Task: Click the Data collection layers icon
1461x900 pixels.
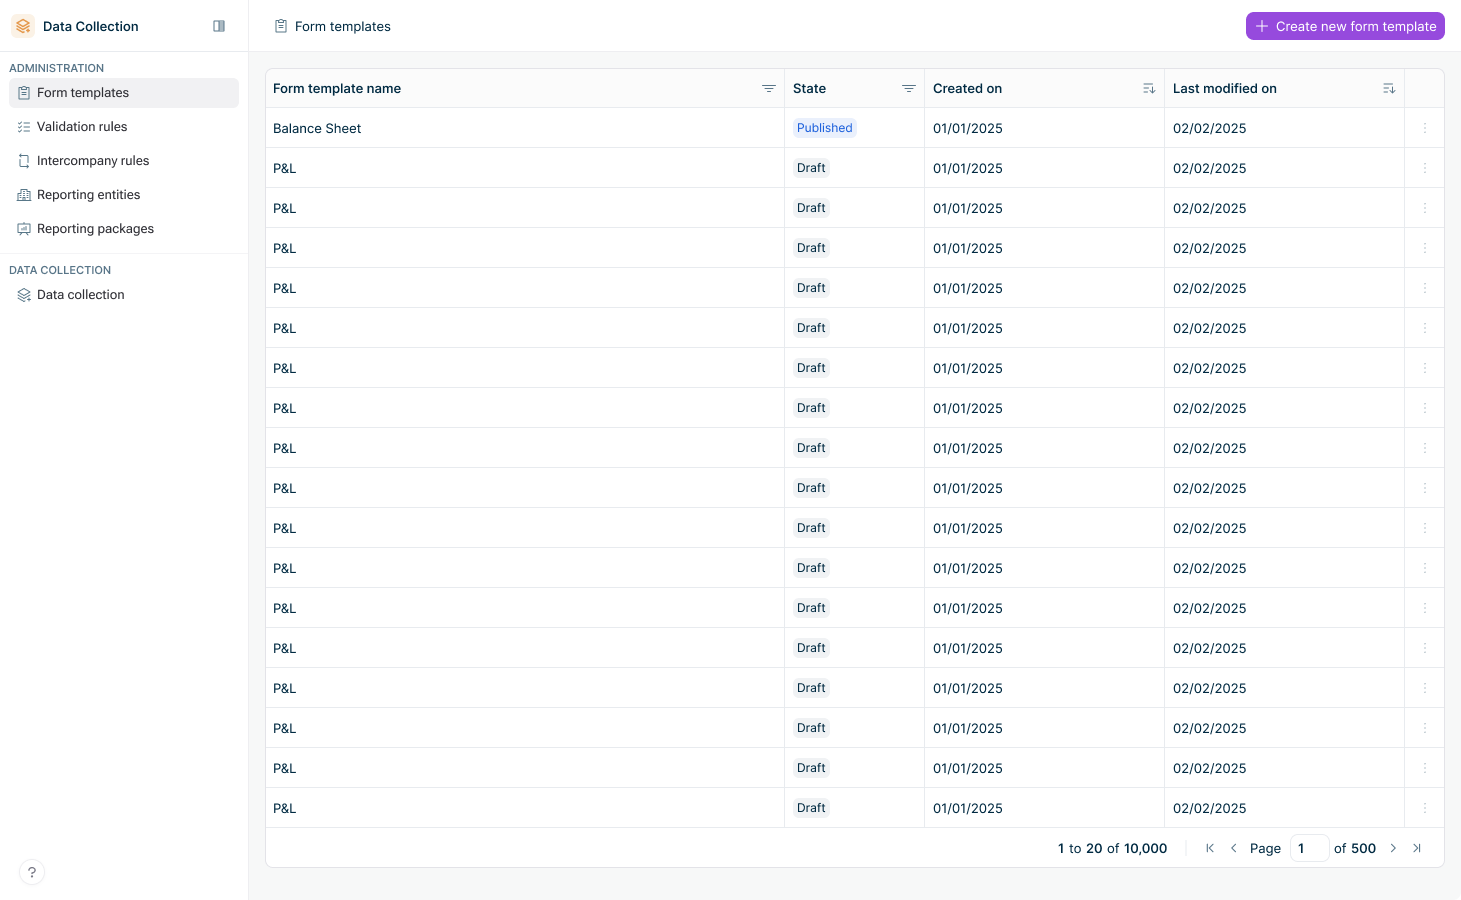Action: tap(23, 294)
